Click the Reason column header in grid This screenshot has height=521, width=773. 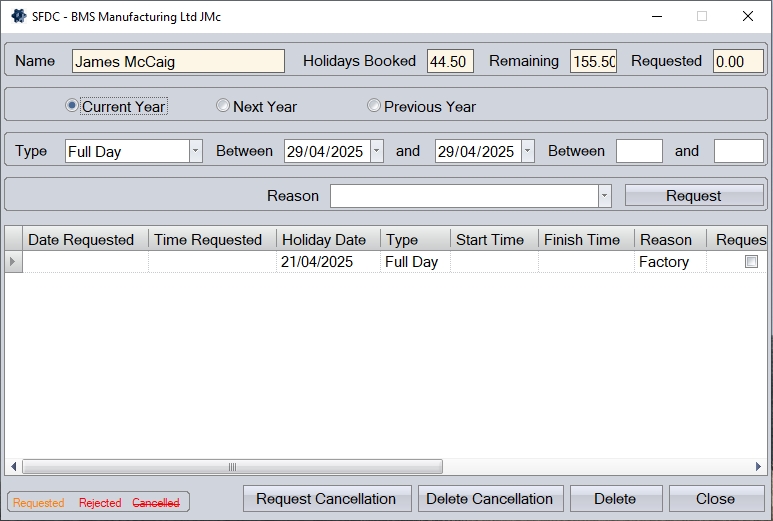coord(670,240)
